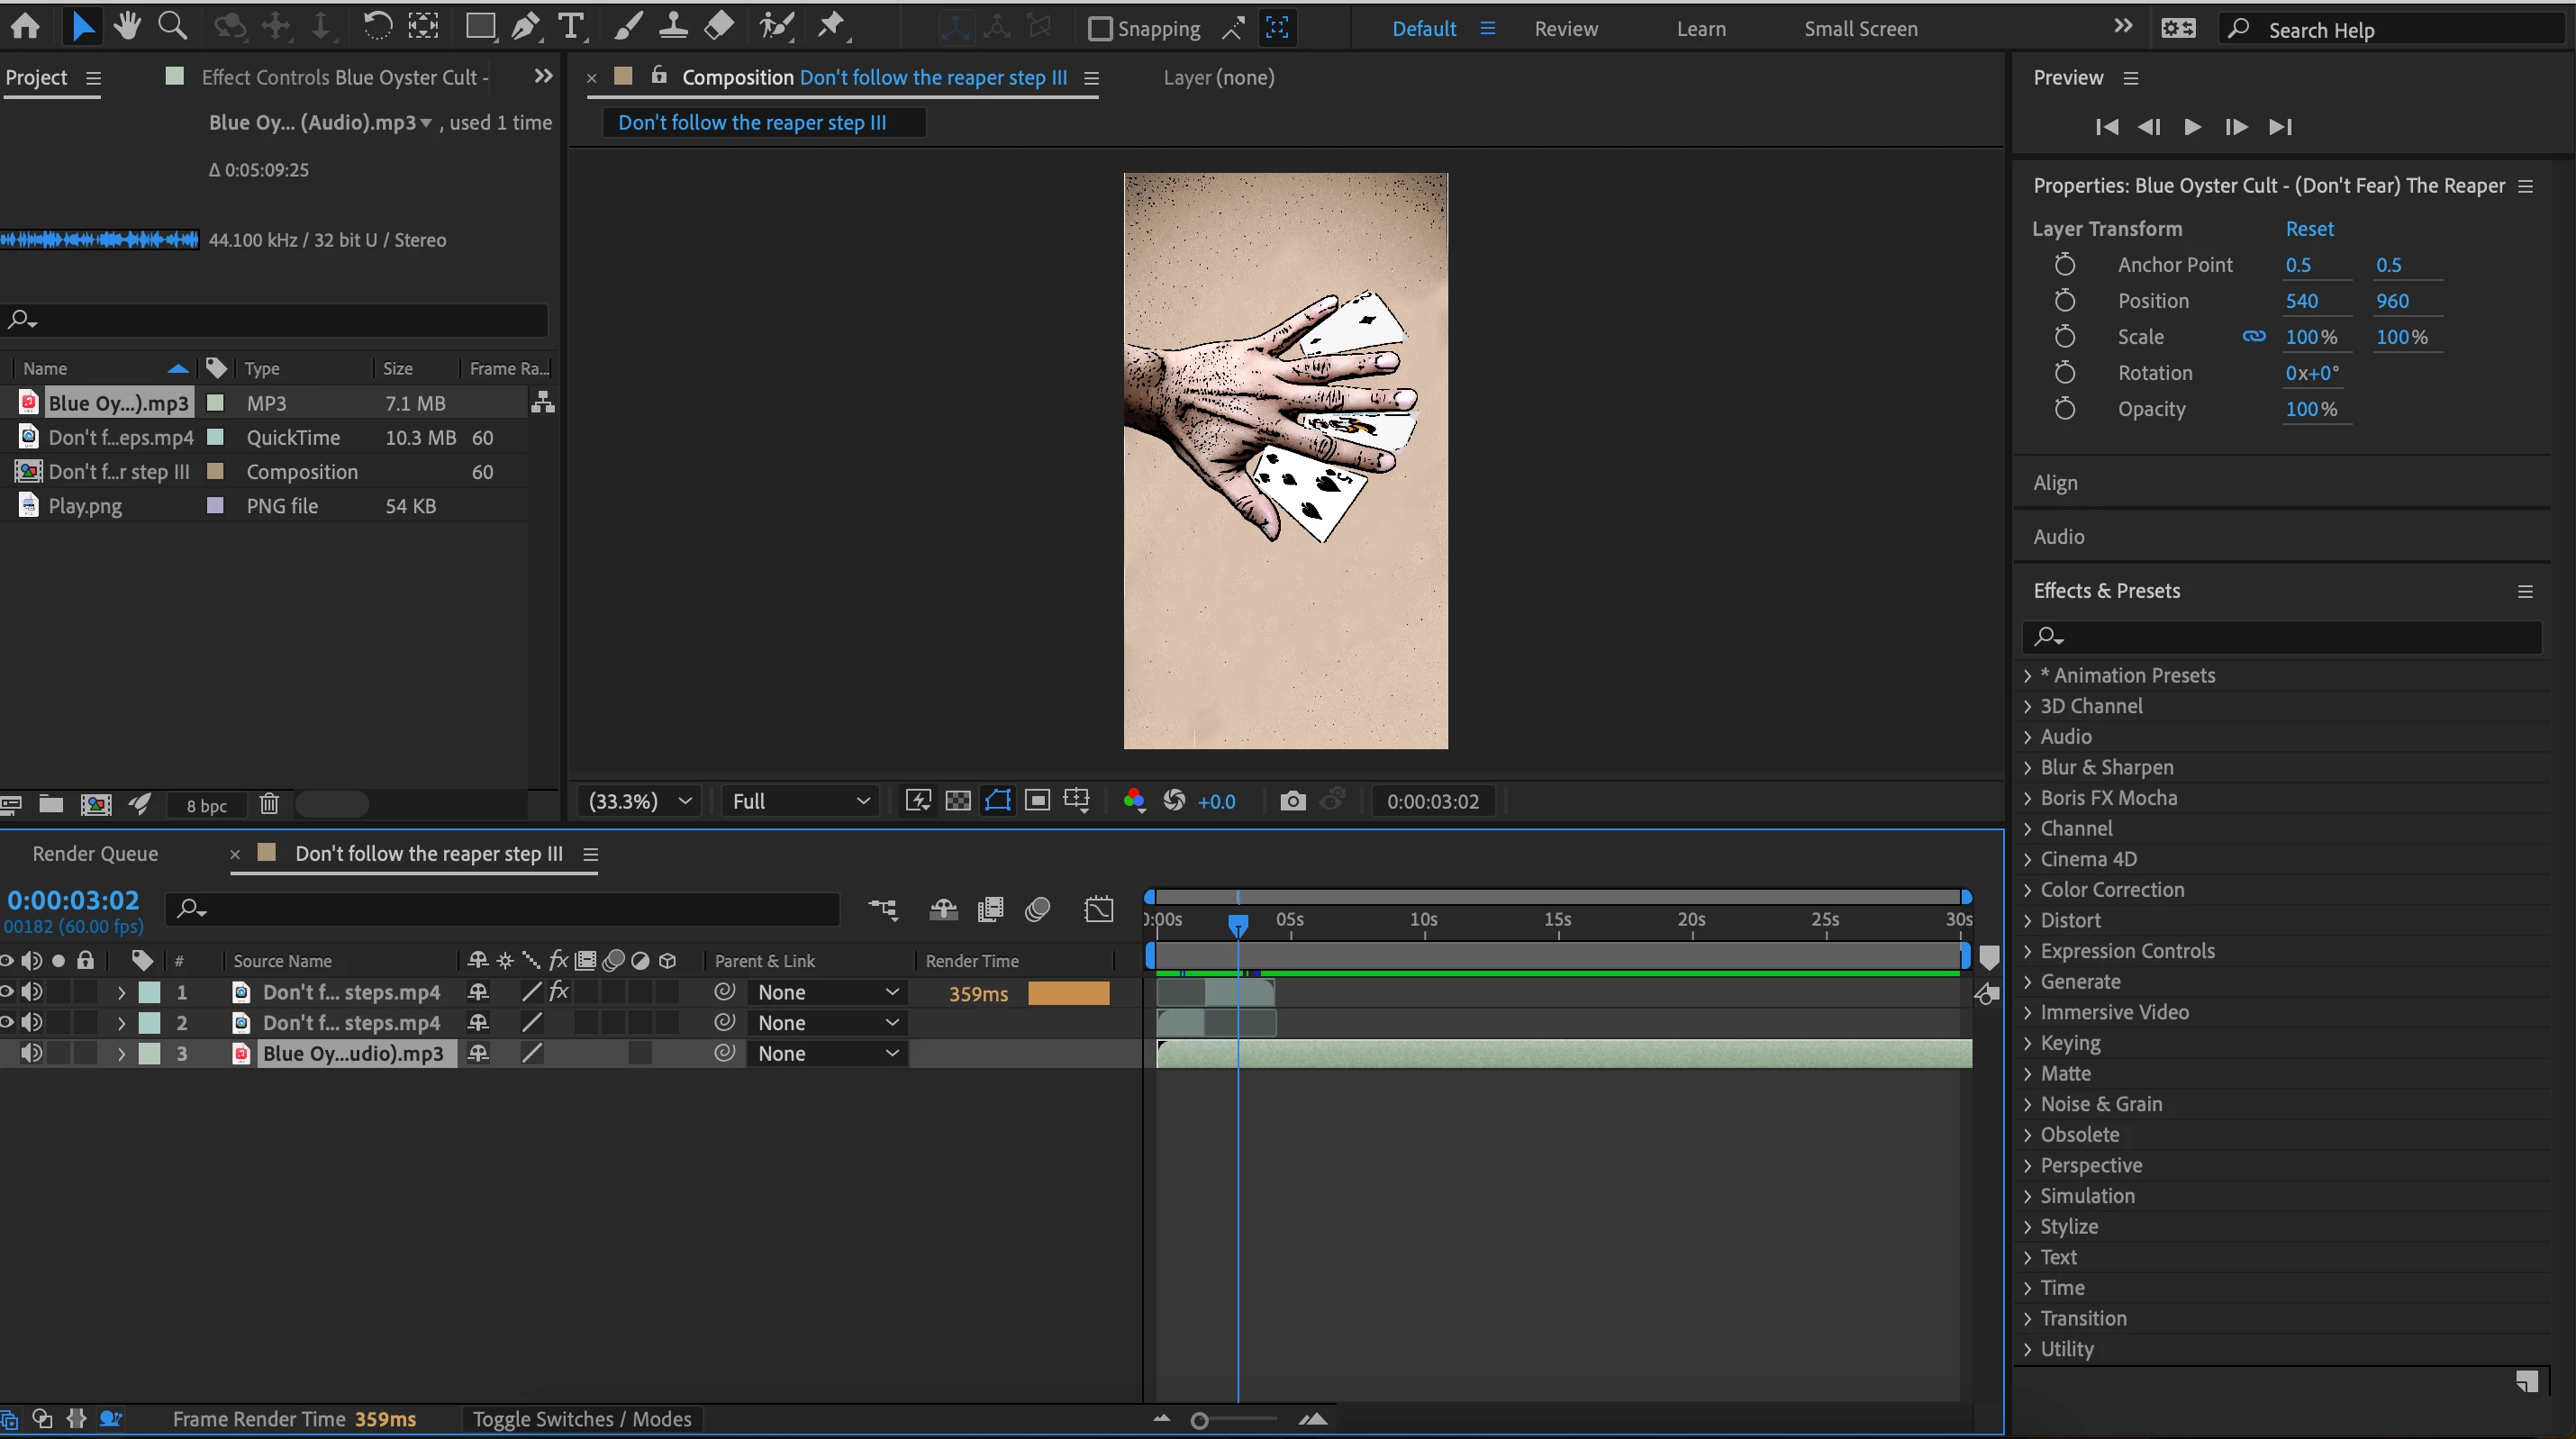The image size is (2576, 1439).
Task: Switch to the Review workspace
Action: (1566, 29)
